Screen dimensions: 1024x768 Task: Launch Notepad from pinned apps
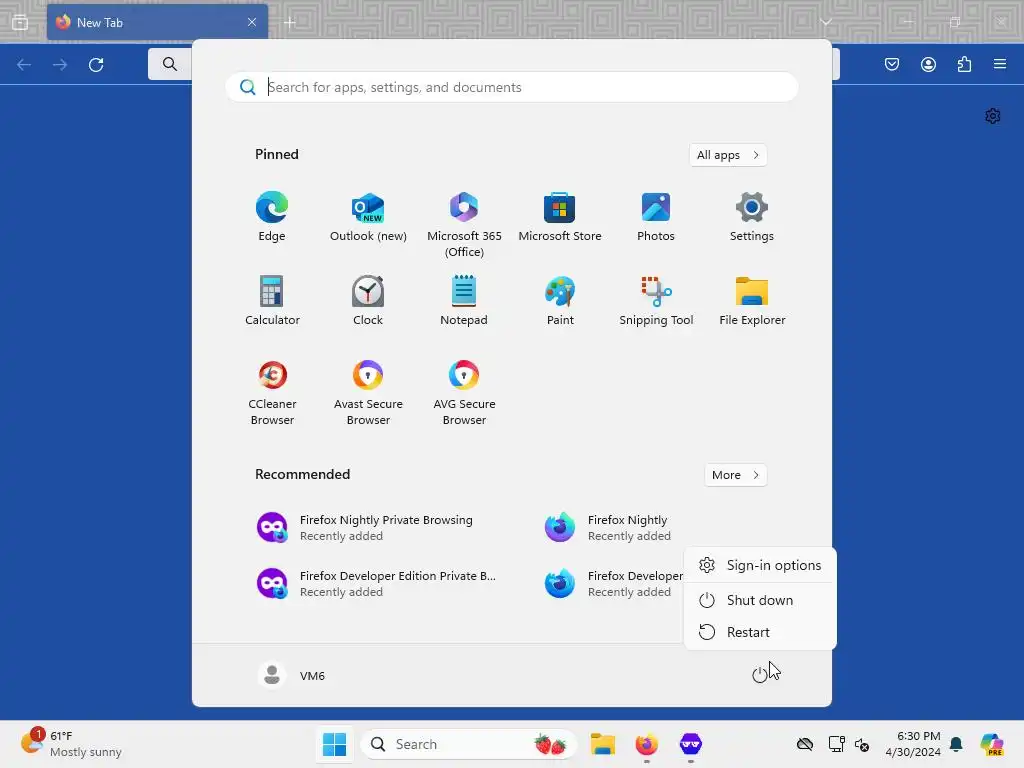(x=464, y=300)
